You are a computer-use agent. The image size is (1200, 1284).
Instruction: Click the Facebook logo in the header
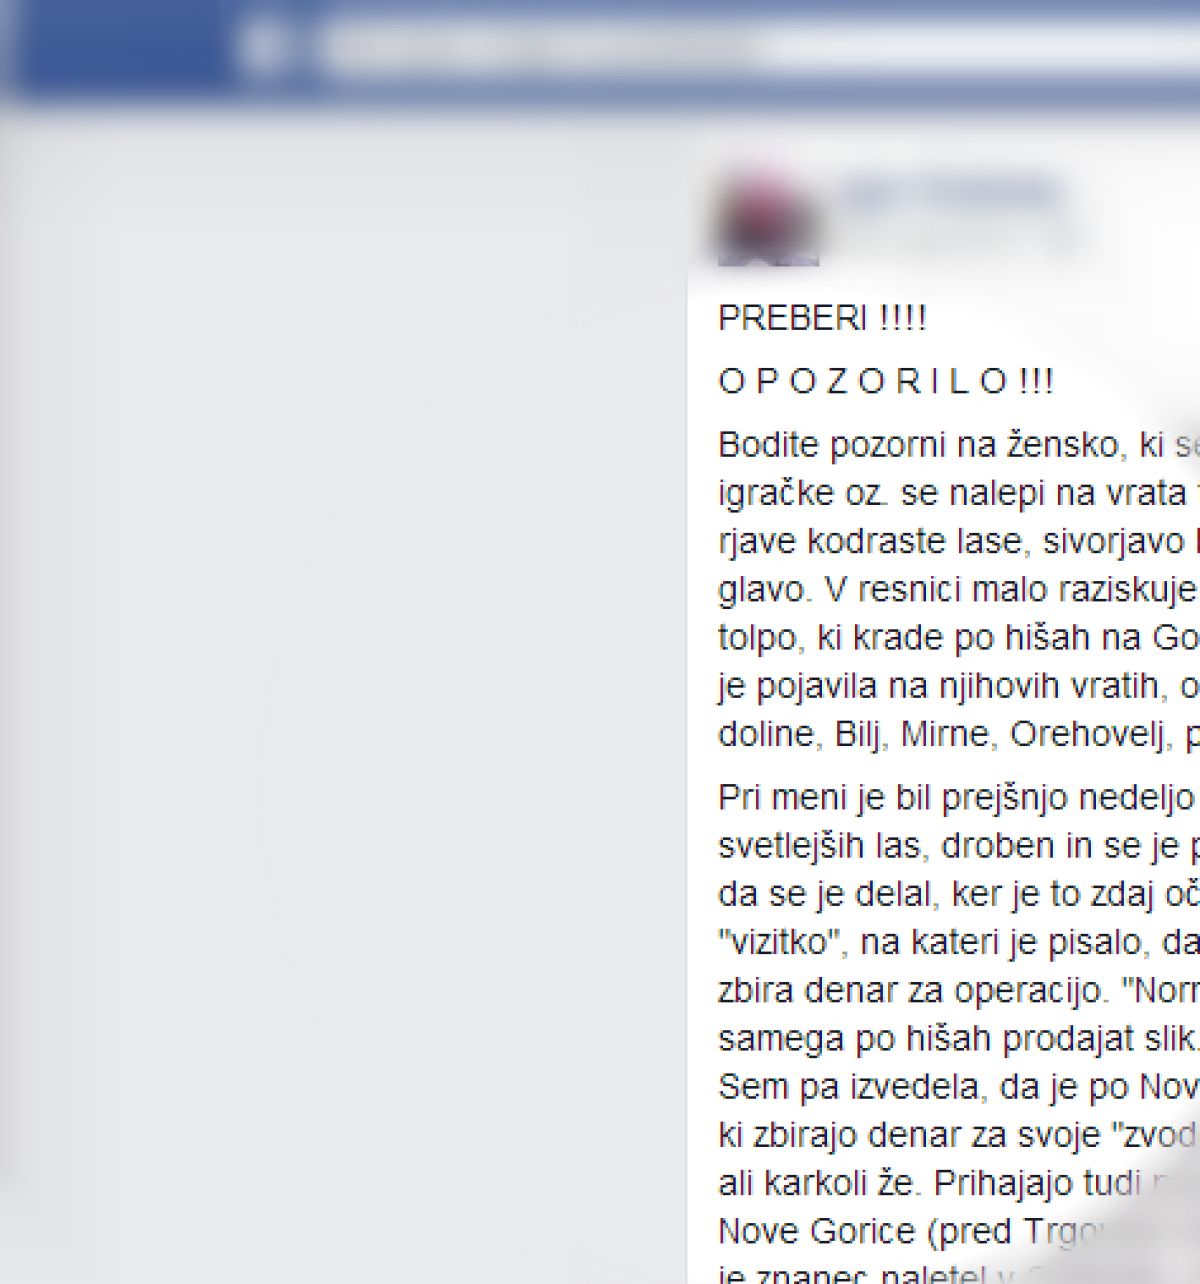click(x=263, y=45)
